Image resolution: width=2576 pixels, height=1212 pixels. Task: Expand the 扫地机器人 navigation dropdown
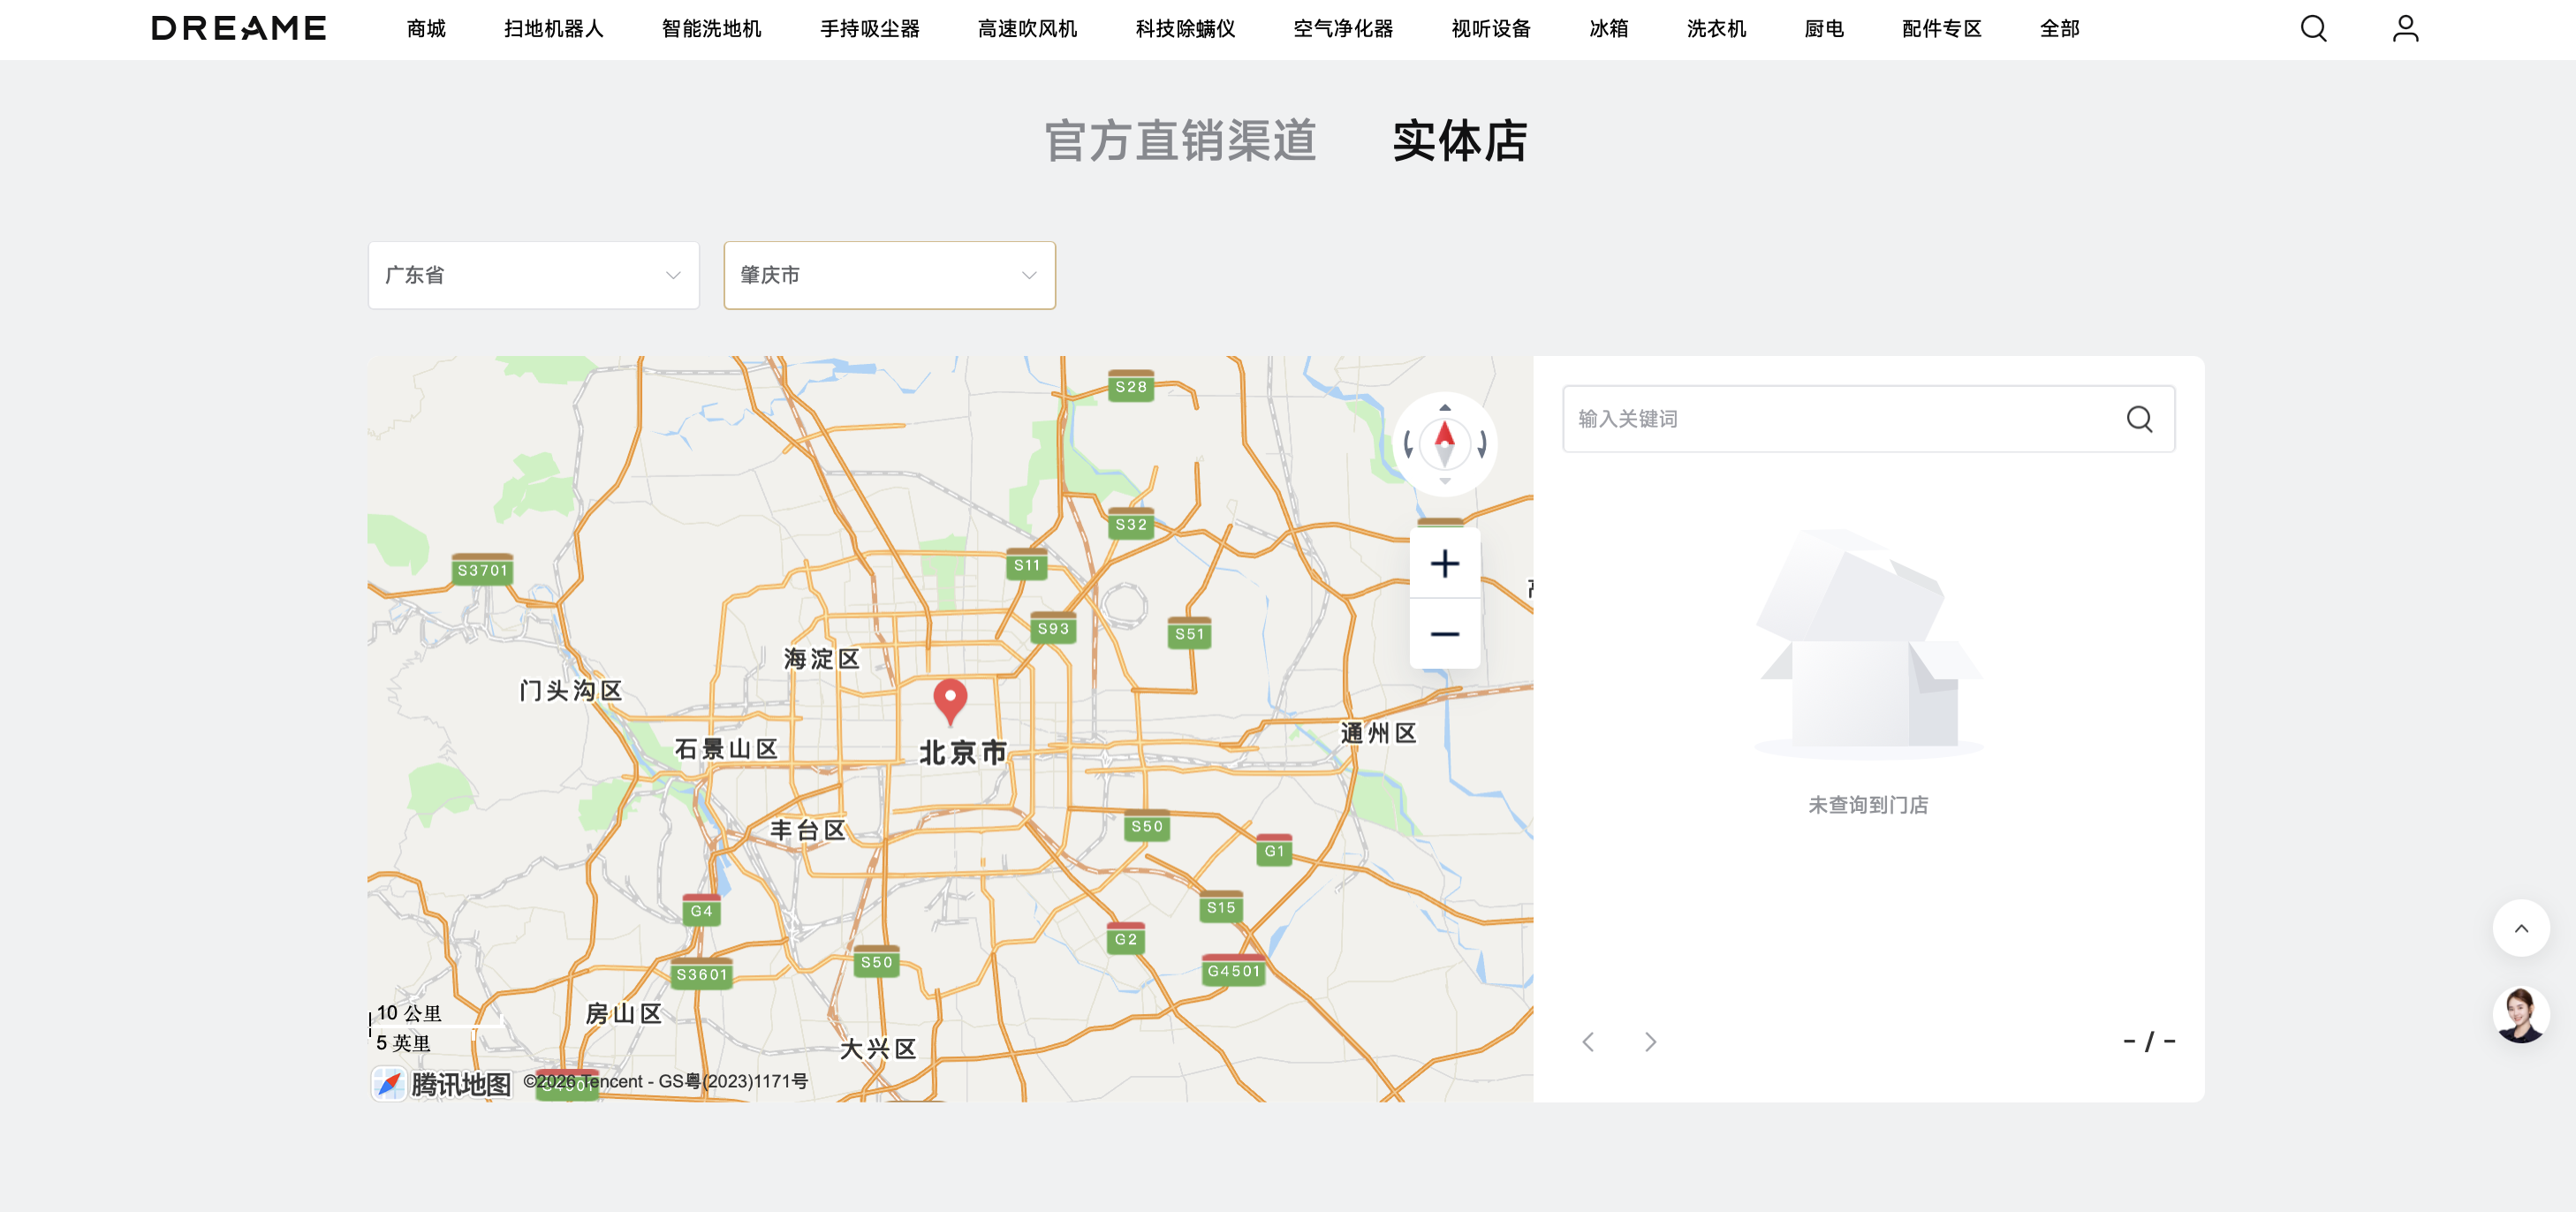click(554, 29)
